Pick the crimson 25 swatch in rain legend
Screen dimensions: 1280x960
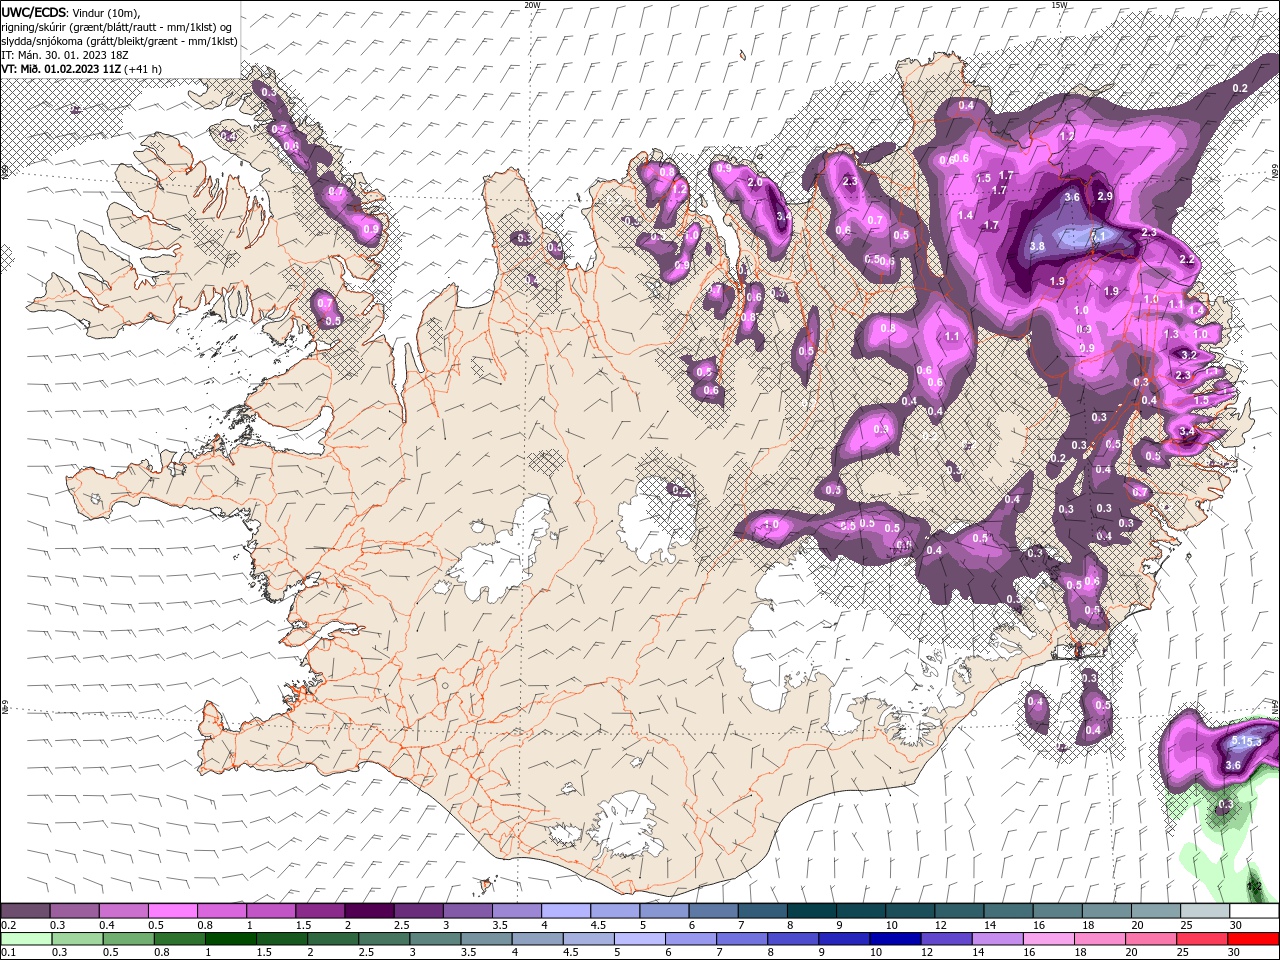click(1202, 938)
